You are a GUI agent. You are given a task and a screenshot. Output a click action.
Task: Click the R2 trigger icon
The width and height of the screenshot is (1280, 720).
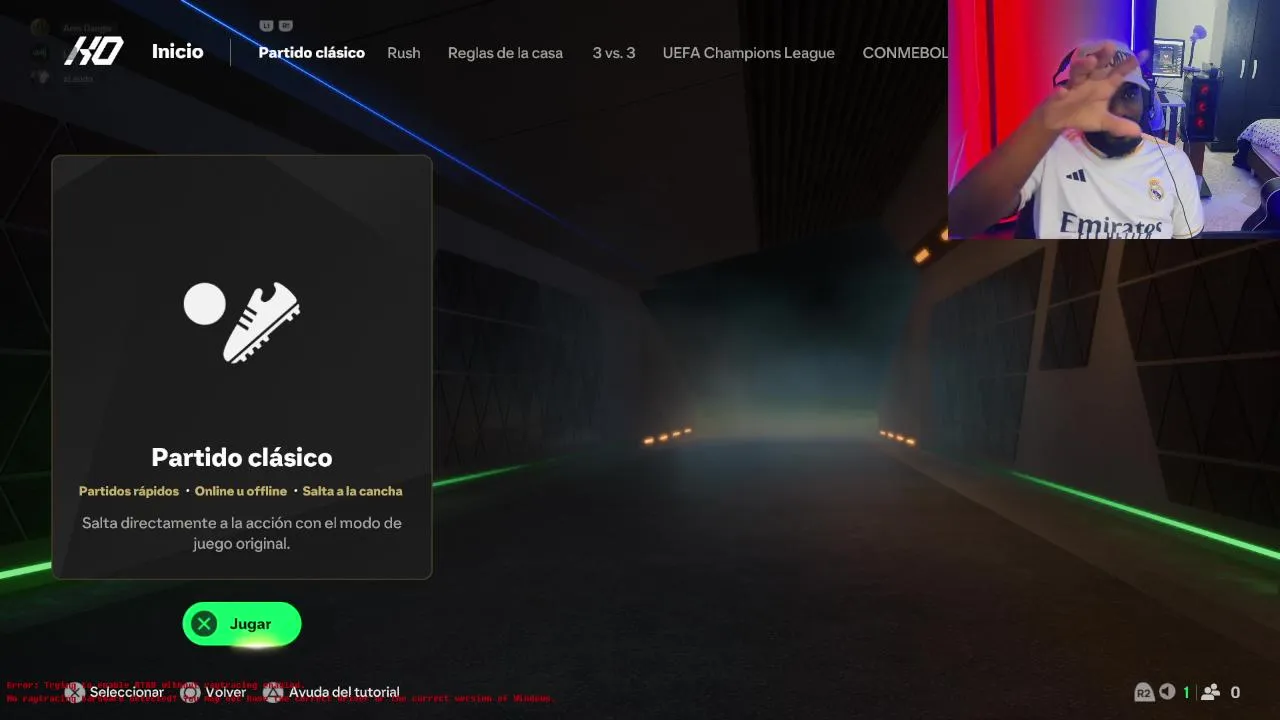tap(1144, 692)
